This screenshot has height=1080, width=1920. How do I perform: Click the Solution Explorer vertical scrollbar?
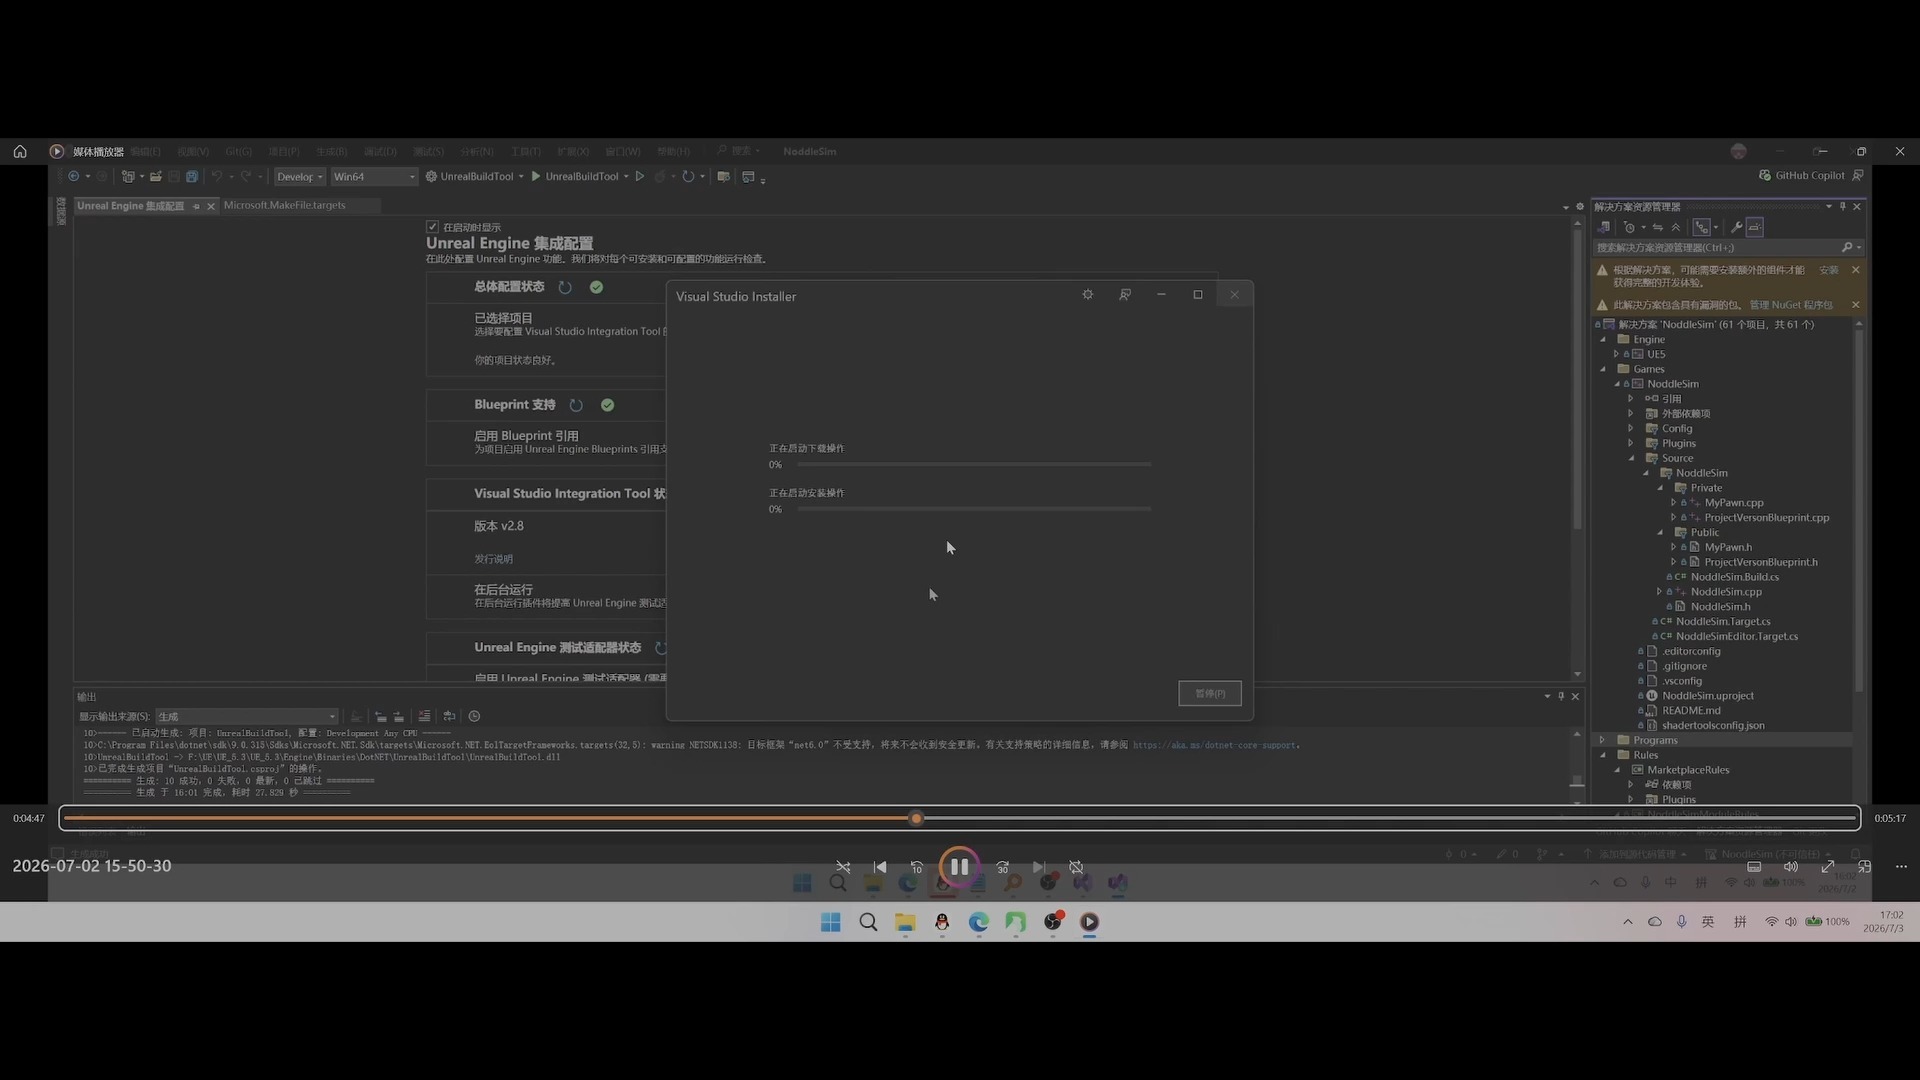(x=1859, y=510)
